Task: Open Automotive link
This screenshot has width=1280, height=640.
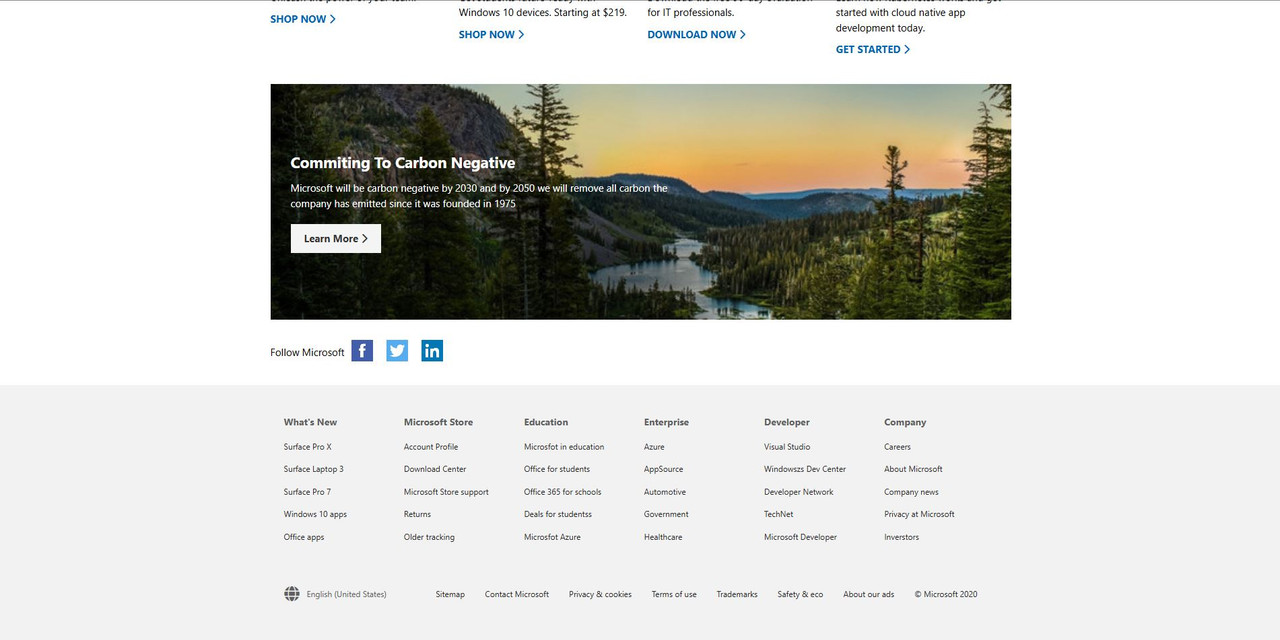Action: pyautogui.click(x=665, y=492)
